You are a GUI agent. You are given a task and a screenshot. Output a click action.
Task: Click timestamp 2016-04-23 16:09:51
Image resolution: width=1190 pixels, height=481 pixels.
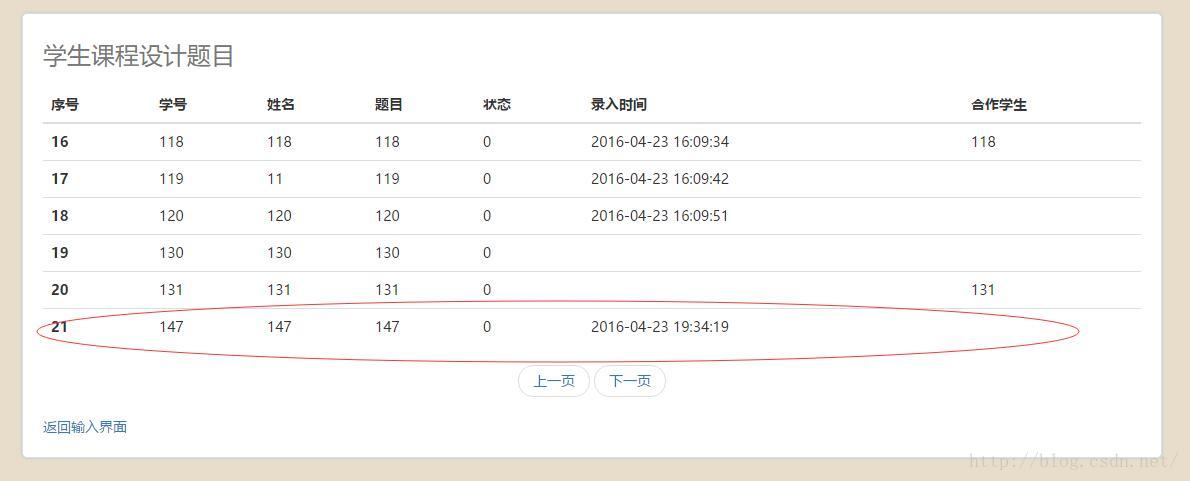[660, 216]
